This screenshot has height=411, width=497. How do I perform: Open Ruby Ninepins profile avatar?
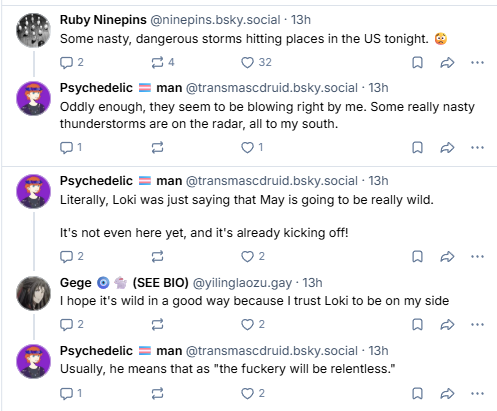click(33, 30)
